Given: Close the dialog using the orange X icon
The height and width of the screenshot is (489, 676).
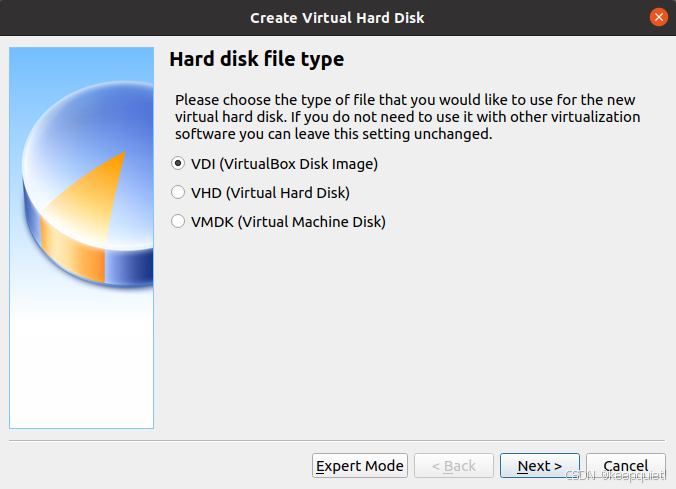Looking at the screenshot, I should (x=658, y=17).
